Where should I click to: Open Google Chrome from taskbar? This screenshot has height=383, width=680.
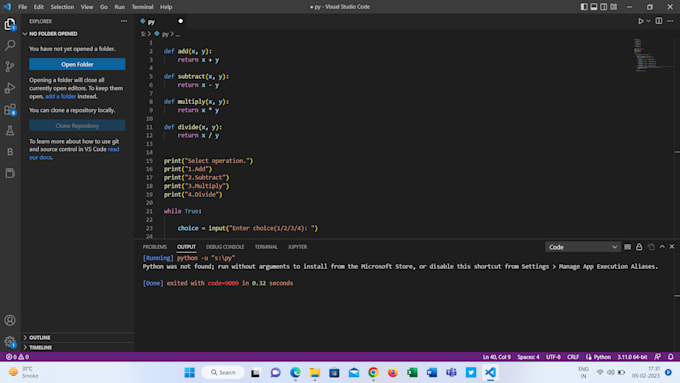pos(373,373)
